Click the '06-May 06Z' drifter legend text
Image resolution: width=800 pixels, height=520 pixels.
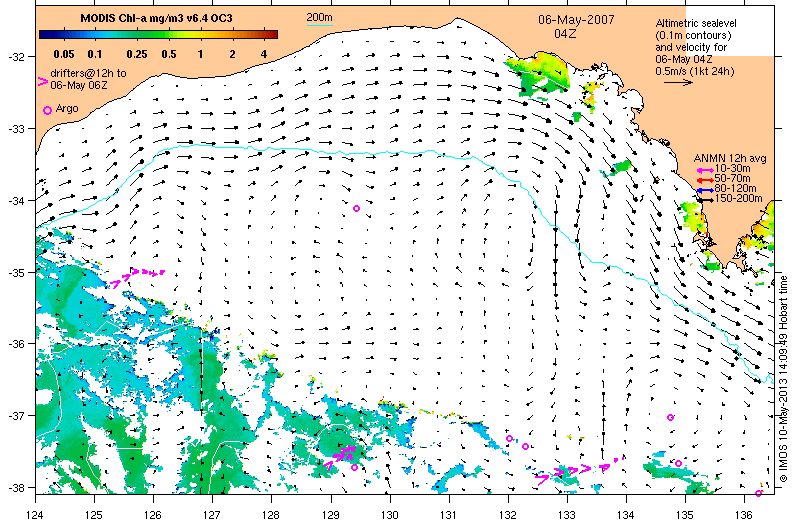[79, 85]
